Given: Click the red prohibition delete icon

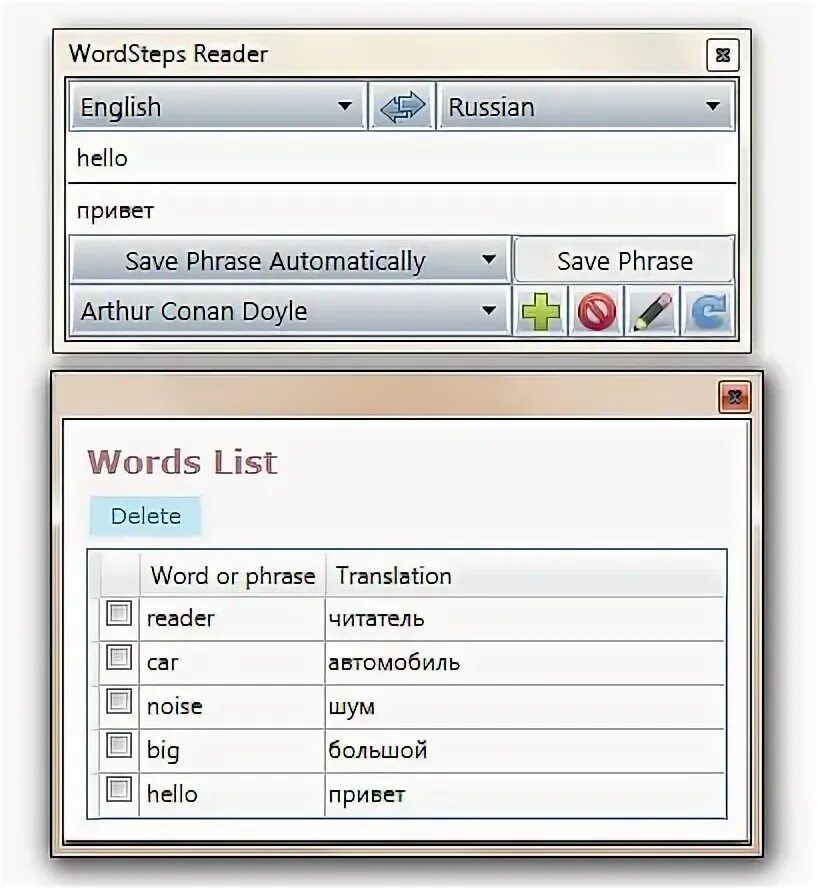Looking at the screenshot, I should pos(596,311).
